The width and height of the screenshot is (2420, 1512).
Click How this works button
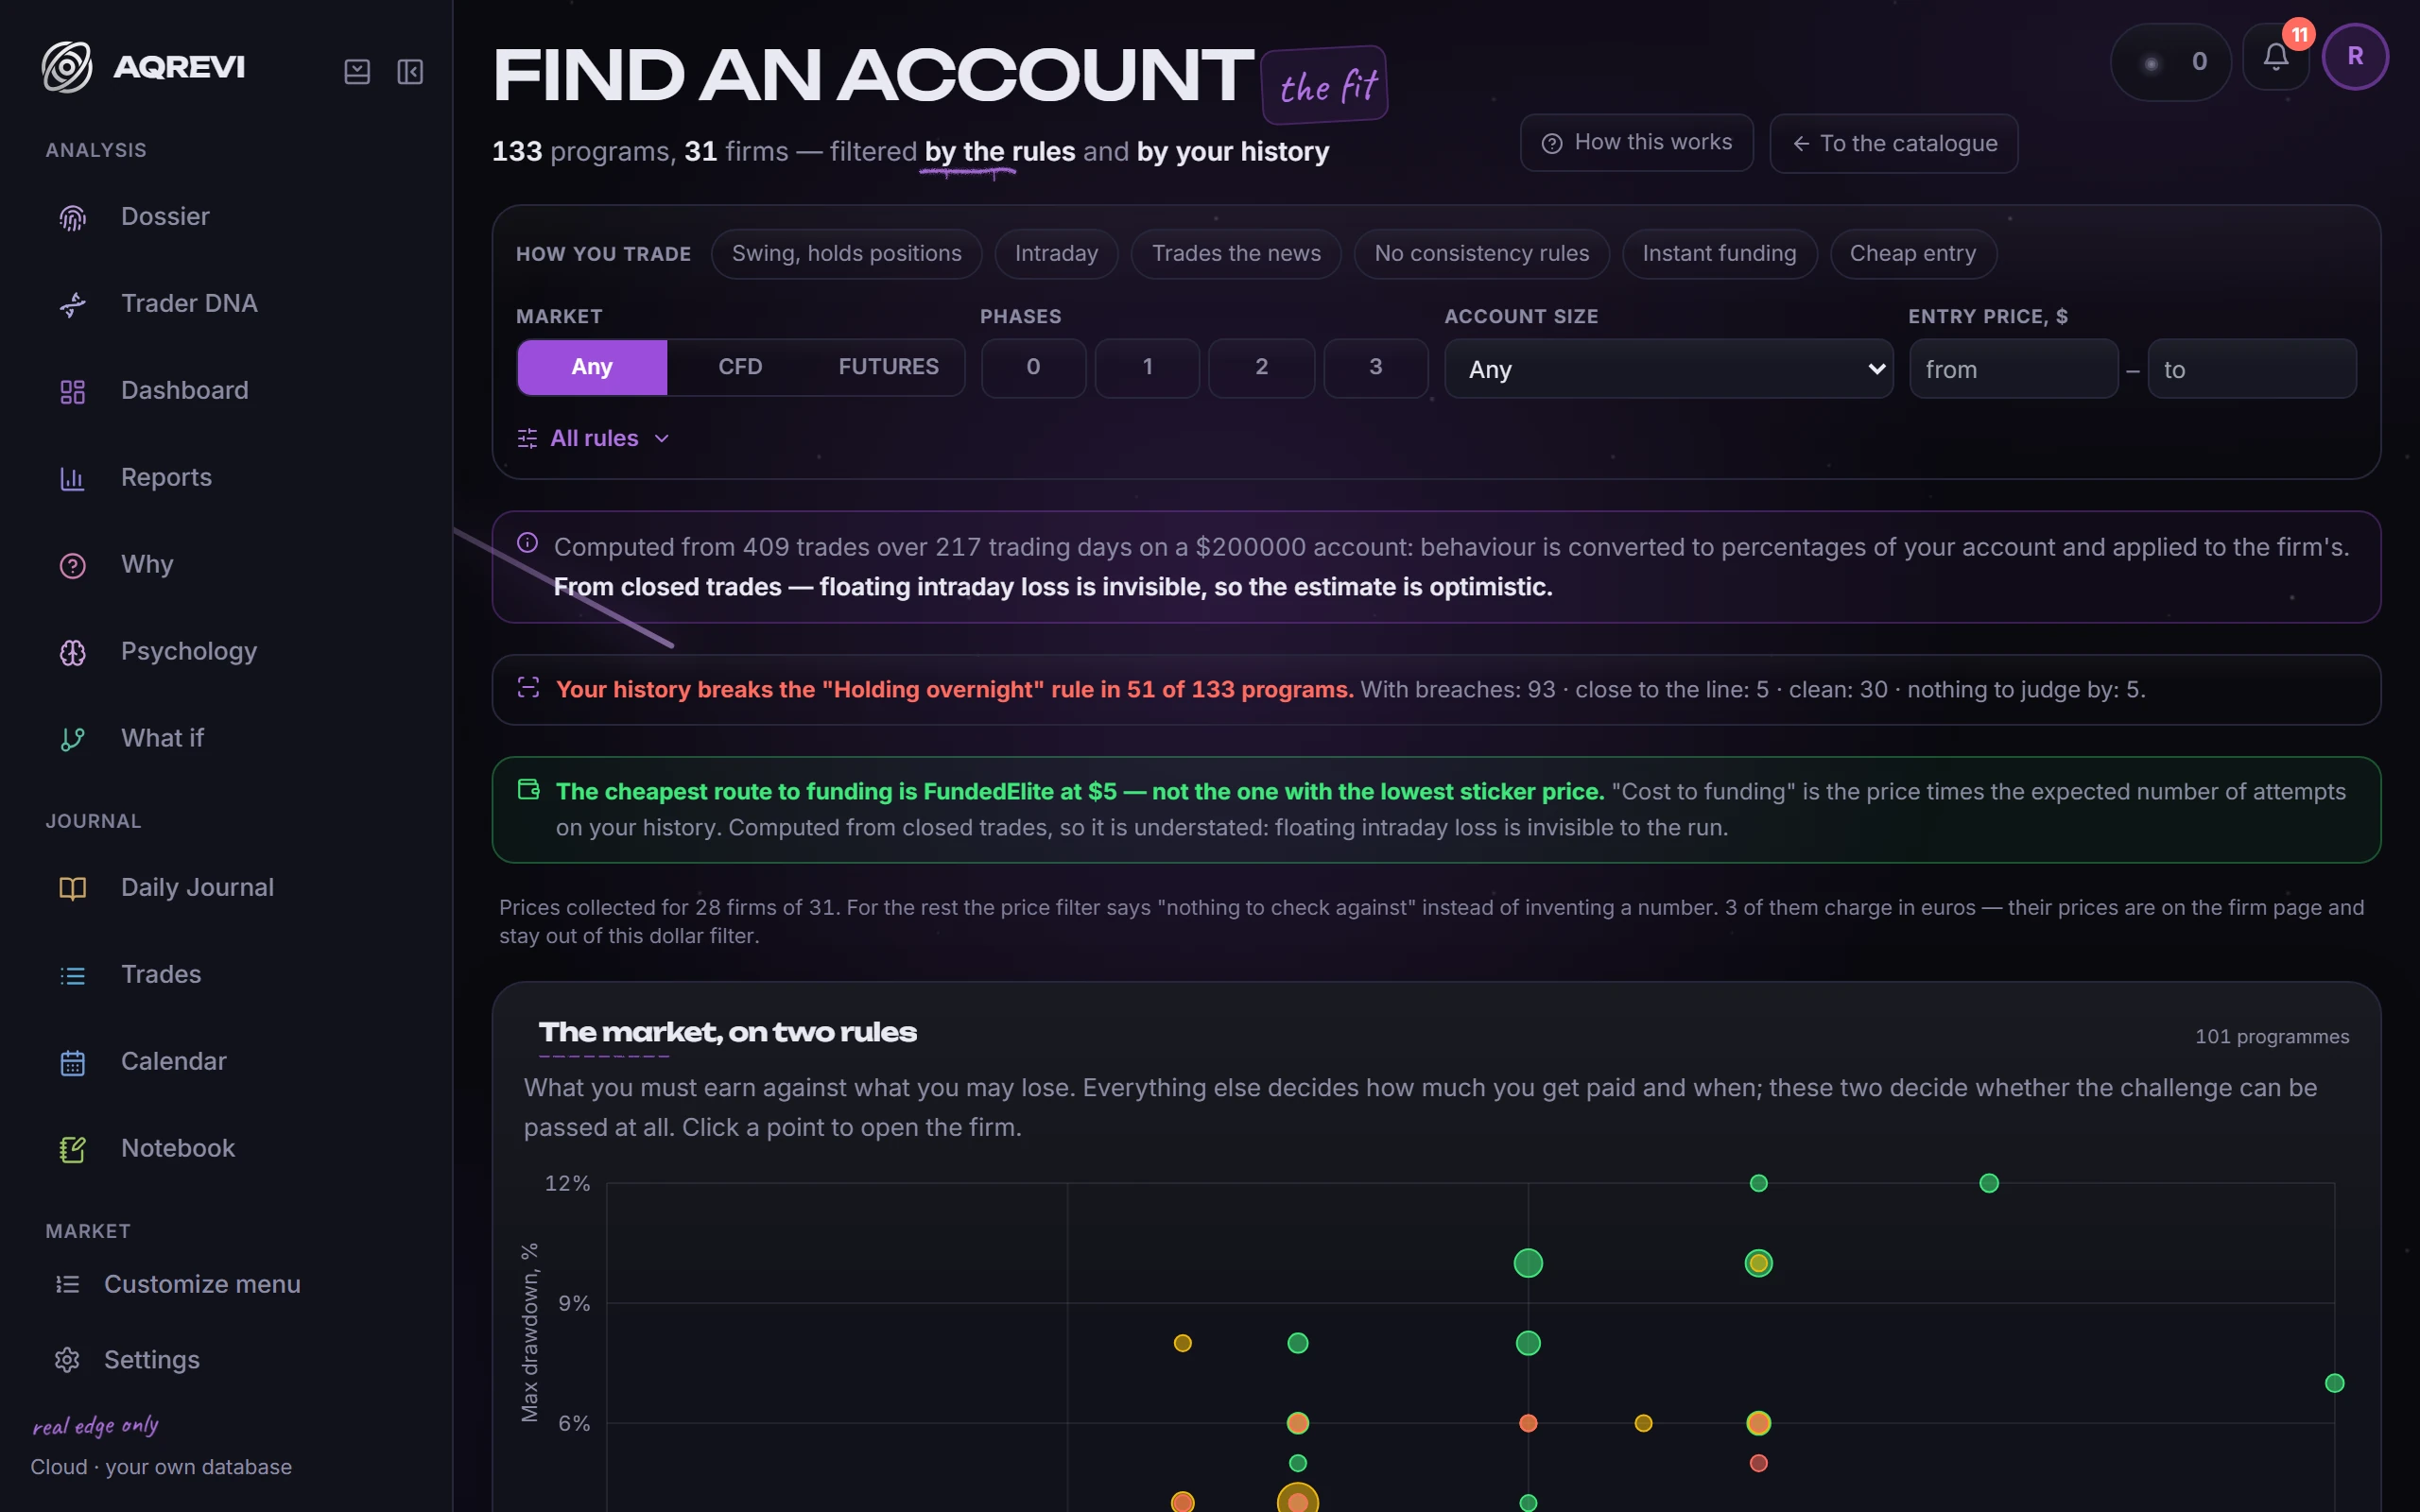1636,143
